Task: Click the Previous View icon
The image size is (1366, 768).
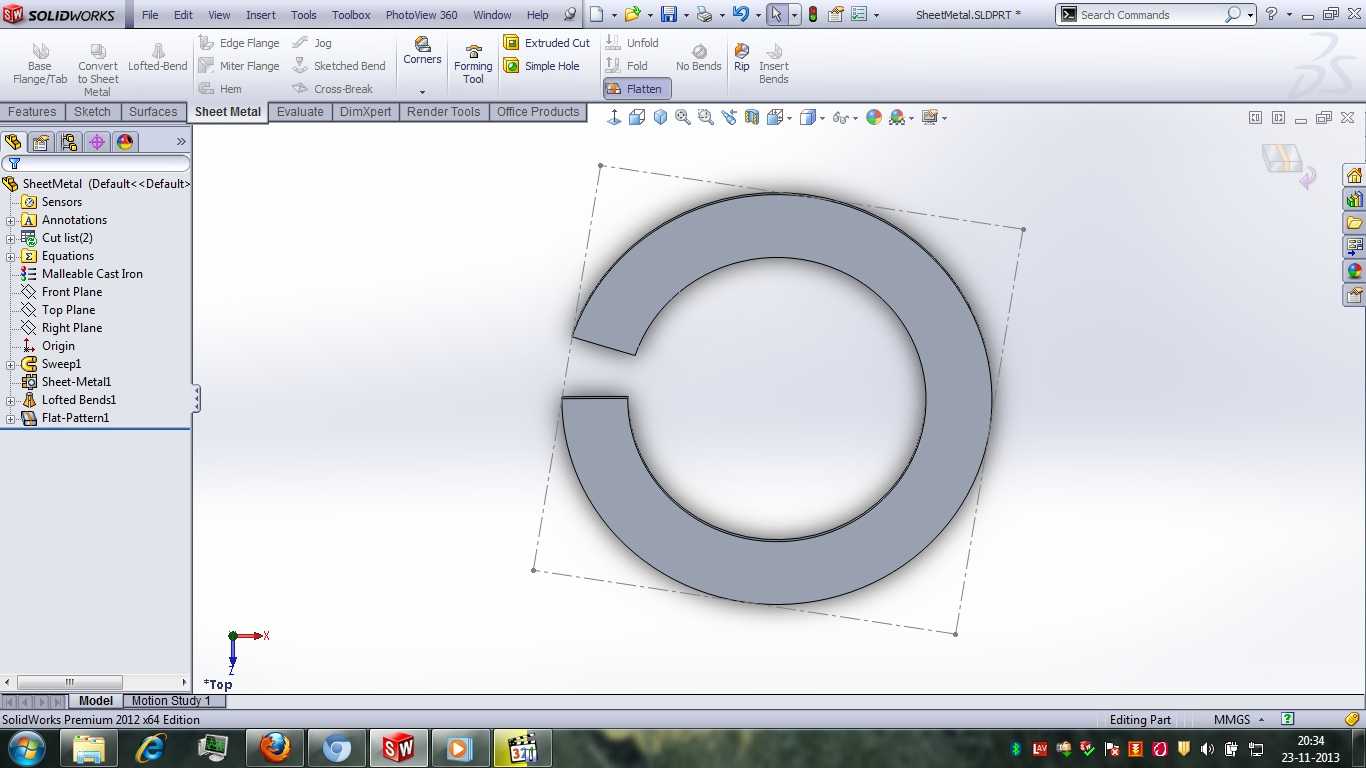Action: (729, 118)
